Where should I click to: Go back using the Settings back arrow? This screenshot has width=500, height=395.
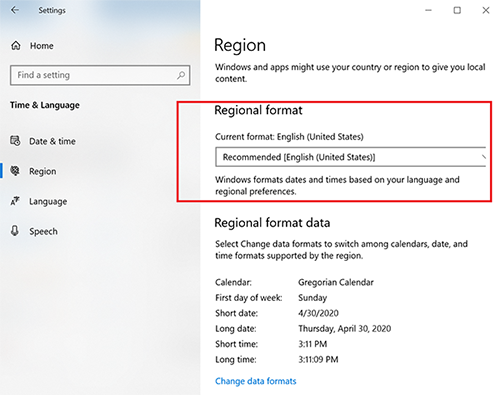pyautogui.click(x=15, y=10)
